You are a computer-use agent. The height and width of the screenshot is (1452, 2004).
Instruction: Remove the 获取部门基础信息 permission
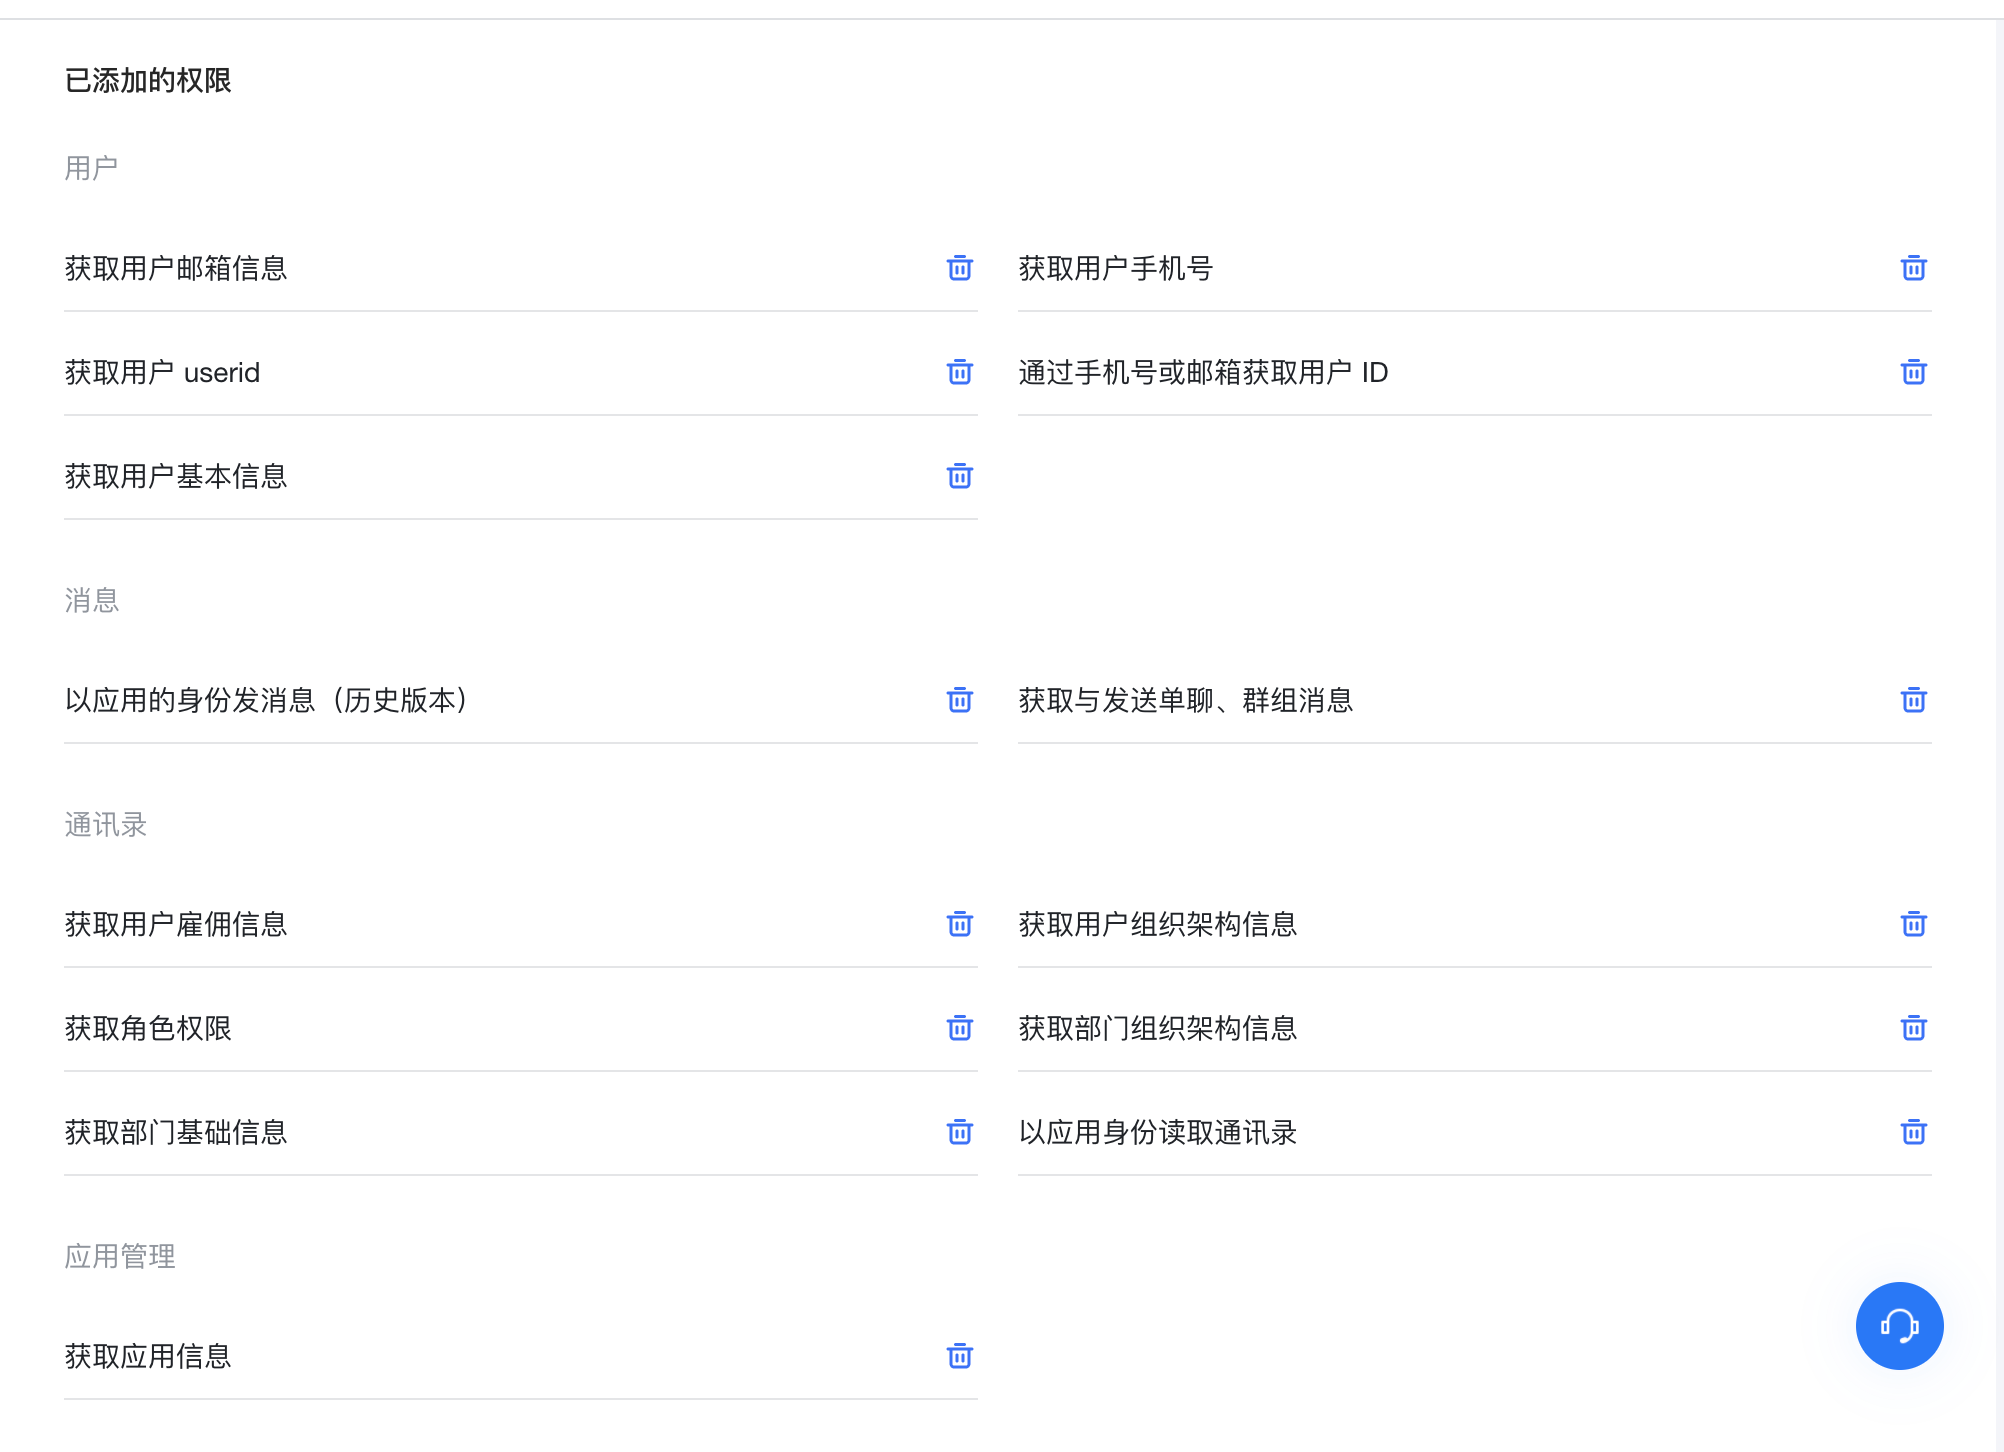tap(959, 1132)
